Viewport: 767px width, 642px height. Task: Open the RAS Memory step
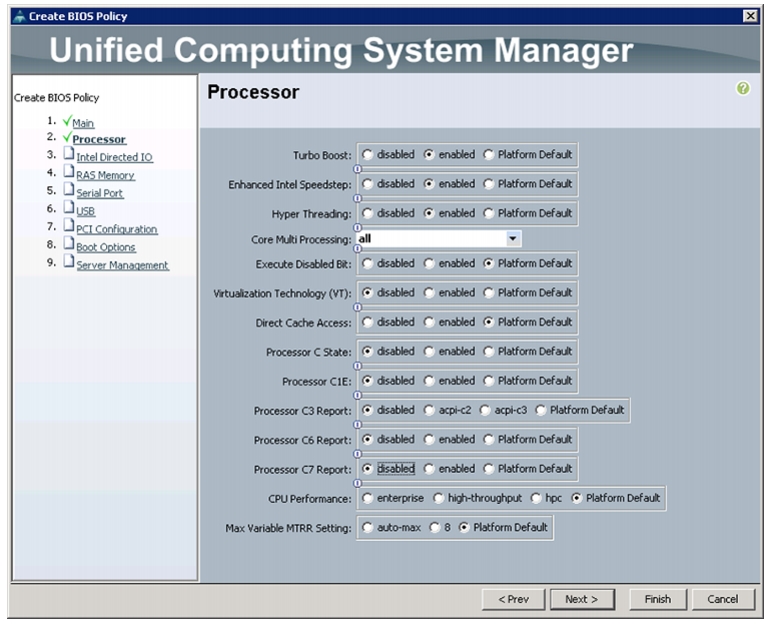(x=105, y=175)
